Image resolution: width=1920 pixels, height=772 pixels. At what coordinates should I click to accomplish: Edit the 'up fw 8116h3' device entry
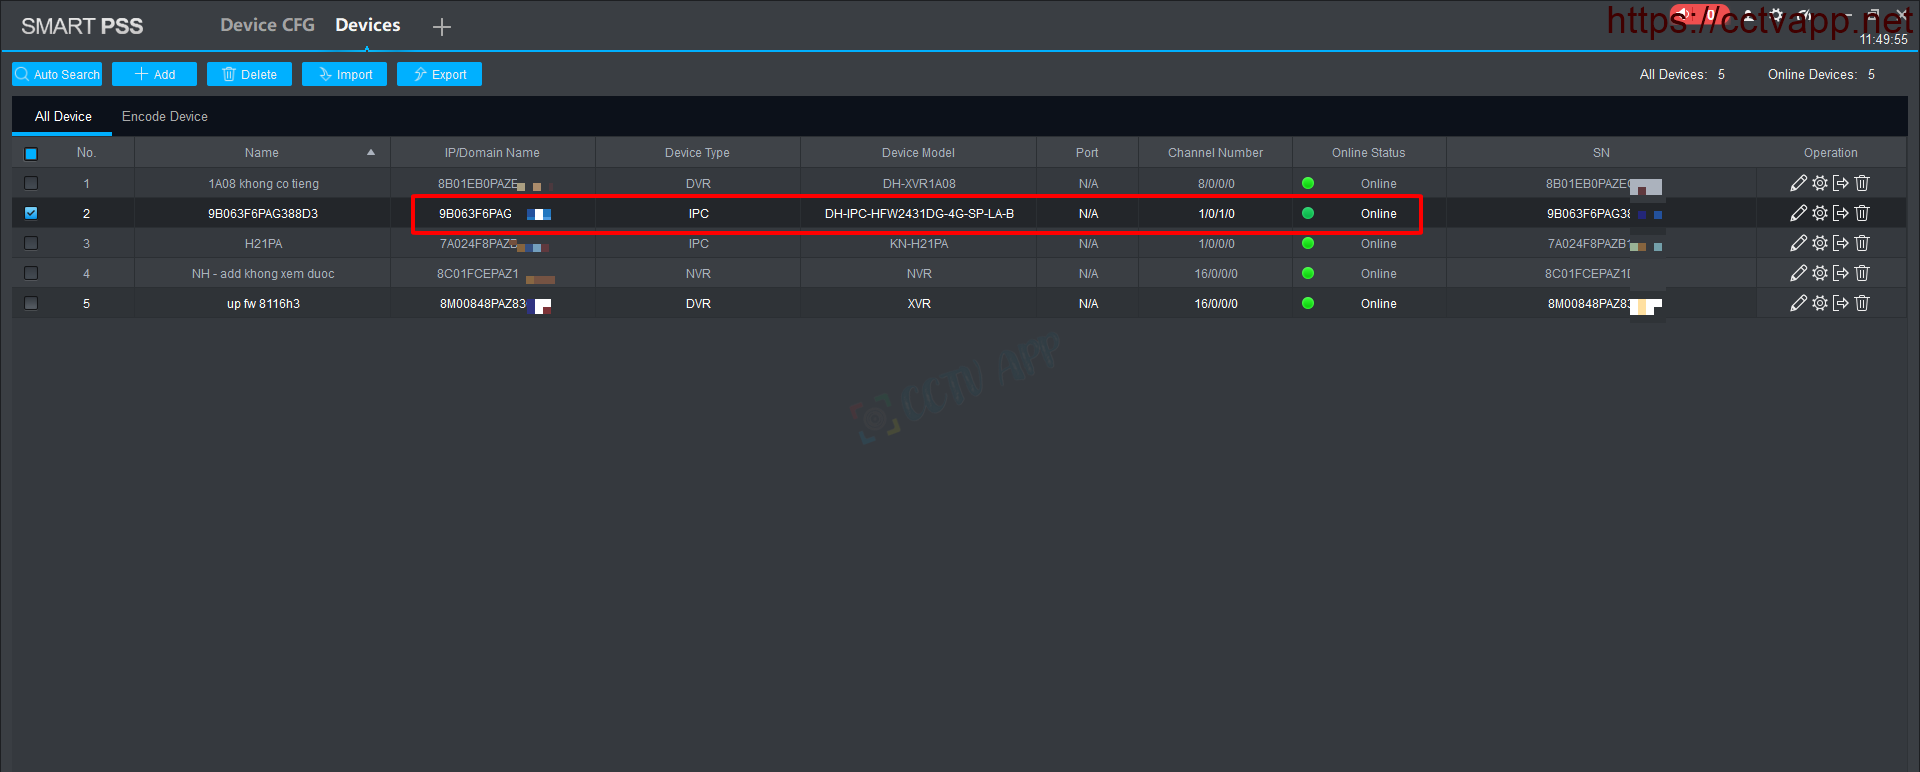click(x=1798, y=303)
